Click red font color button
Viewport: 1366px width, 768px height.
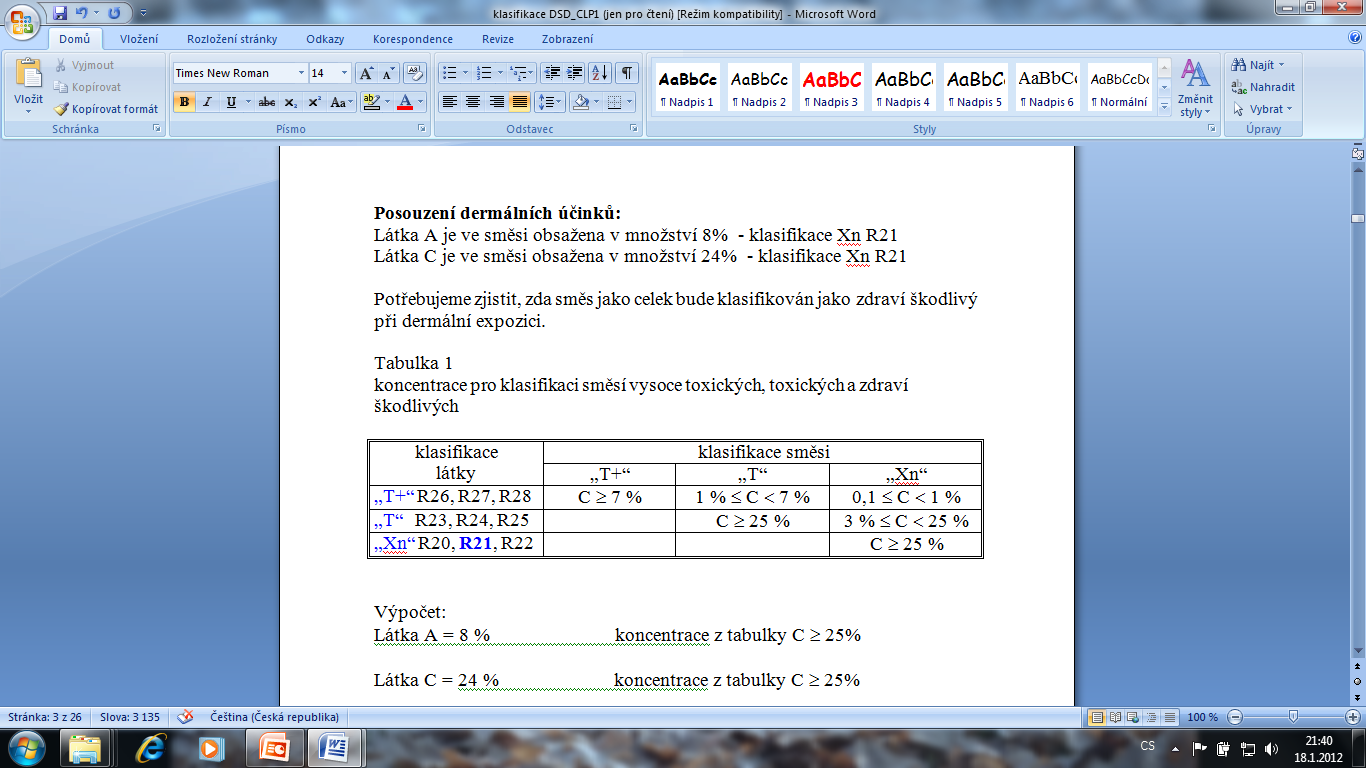click(404, 102)
